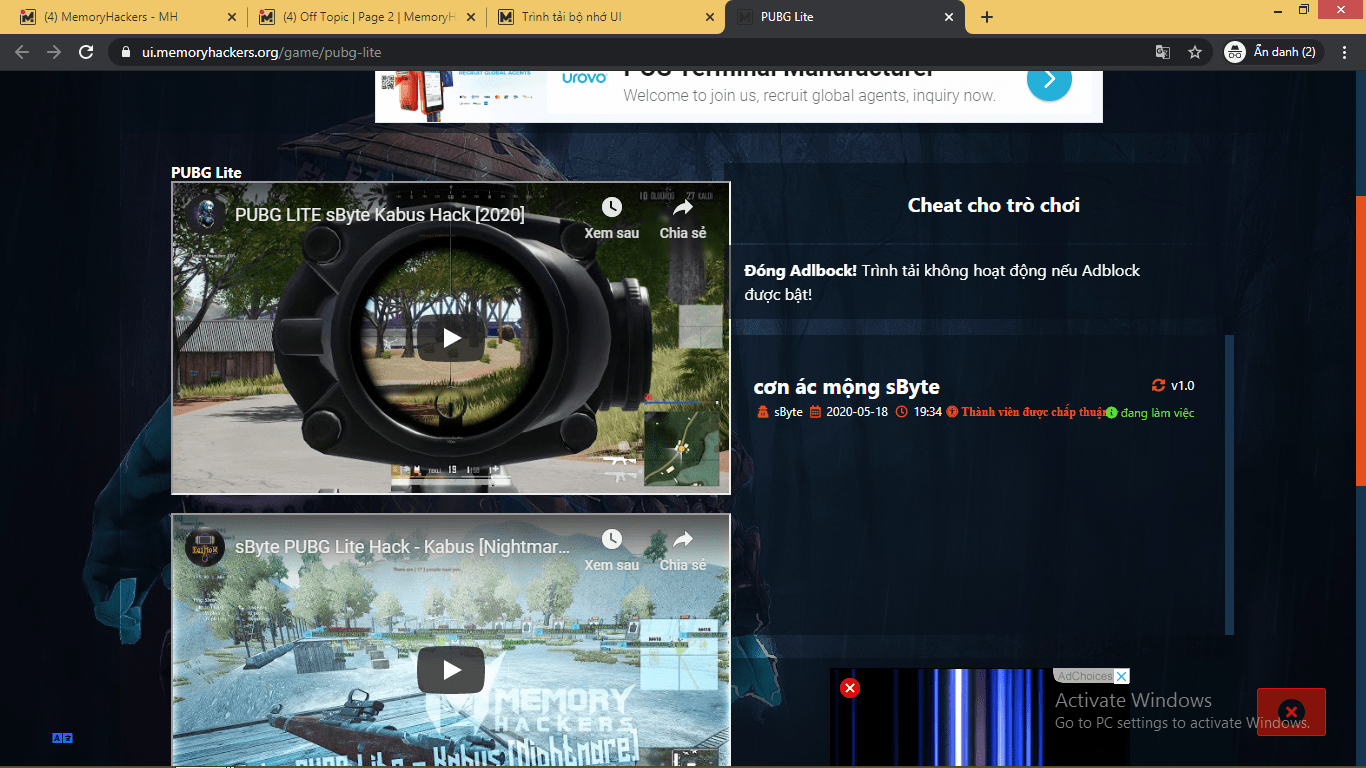Click the cheat list panel's scrollbar
Screen dimensions: 1366x768
(x=1230, y=485)
